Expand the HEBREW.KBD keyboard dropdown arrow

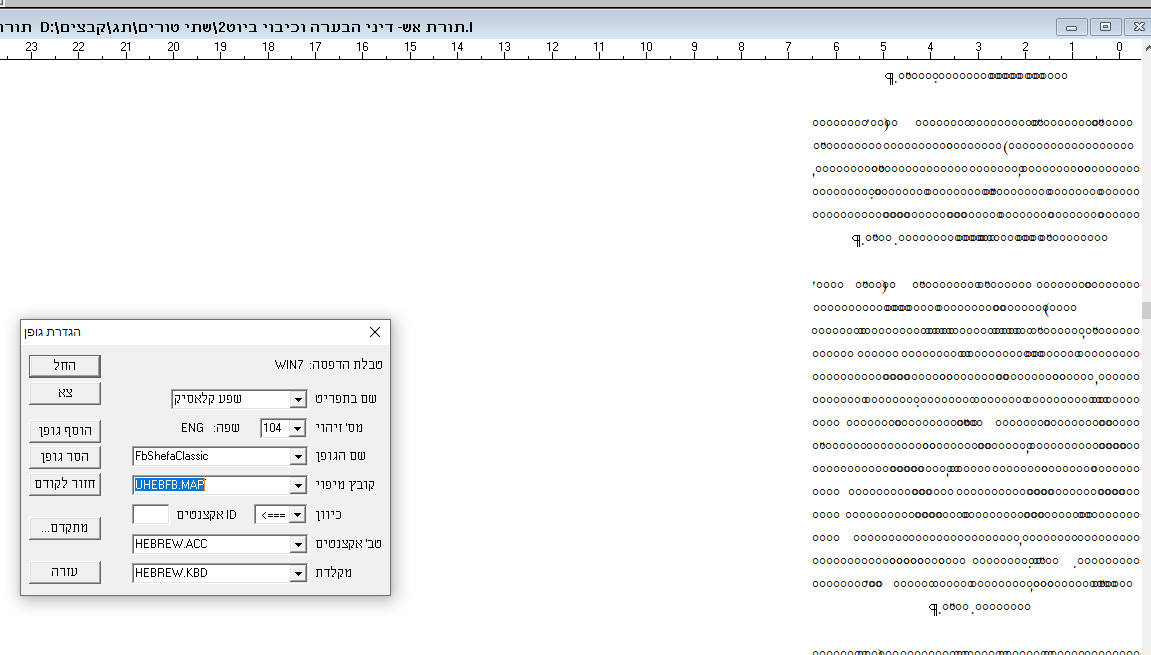pyautogui.click(x=297, y=573)
